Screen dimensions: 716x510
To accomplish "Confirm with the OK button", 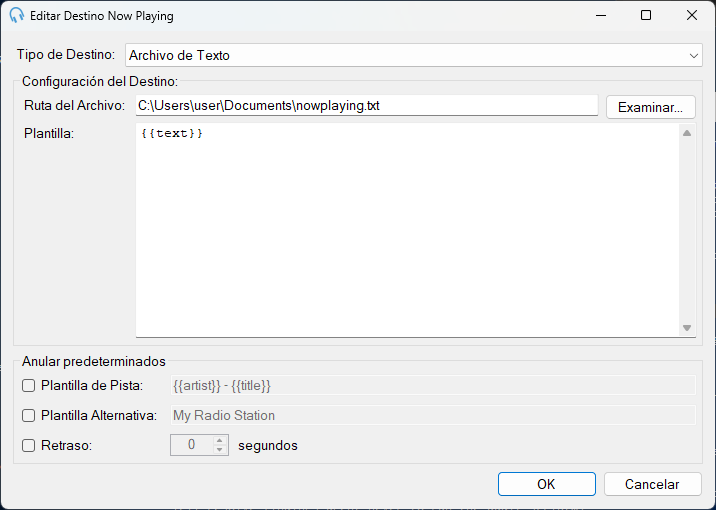I will [547, 484].
